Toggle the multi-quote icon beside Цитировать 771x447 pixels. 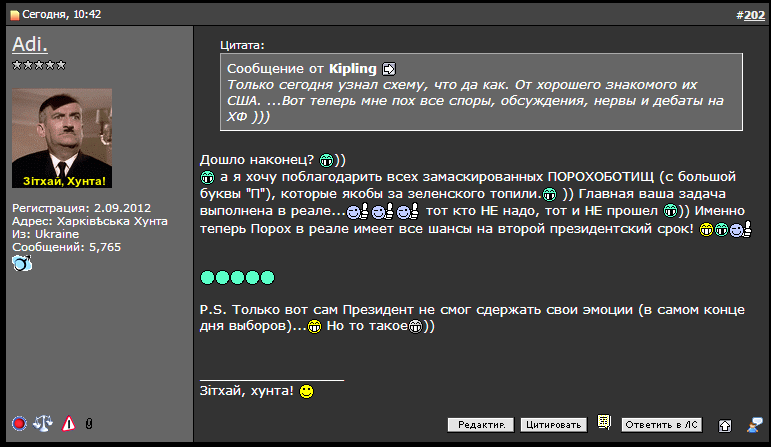604,422
